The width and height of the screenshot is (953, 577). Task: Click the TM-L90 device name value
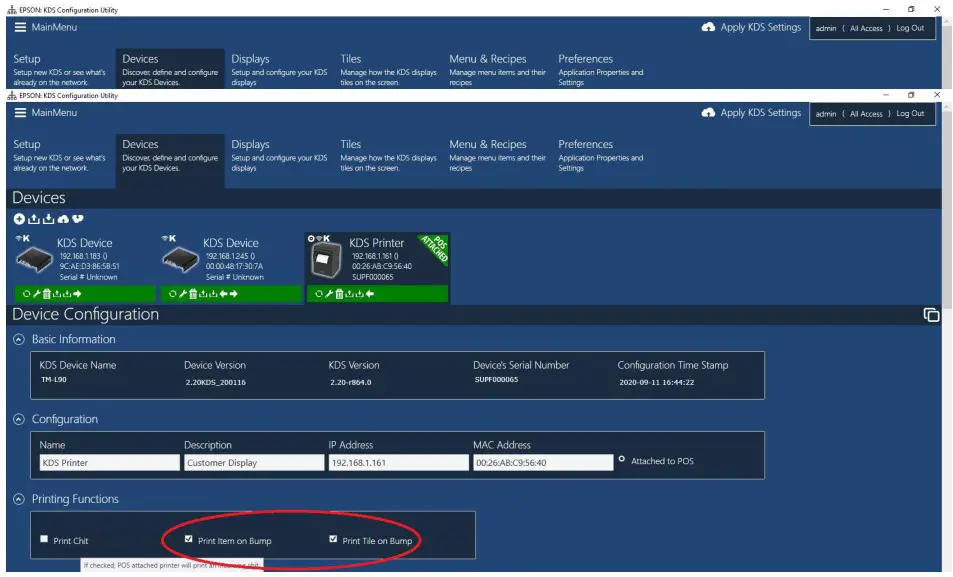point(53,379)
